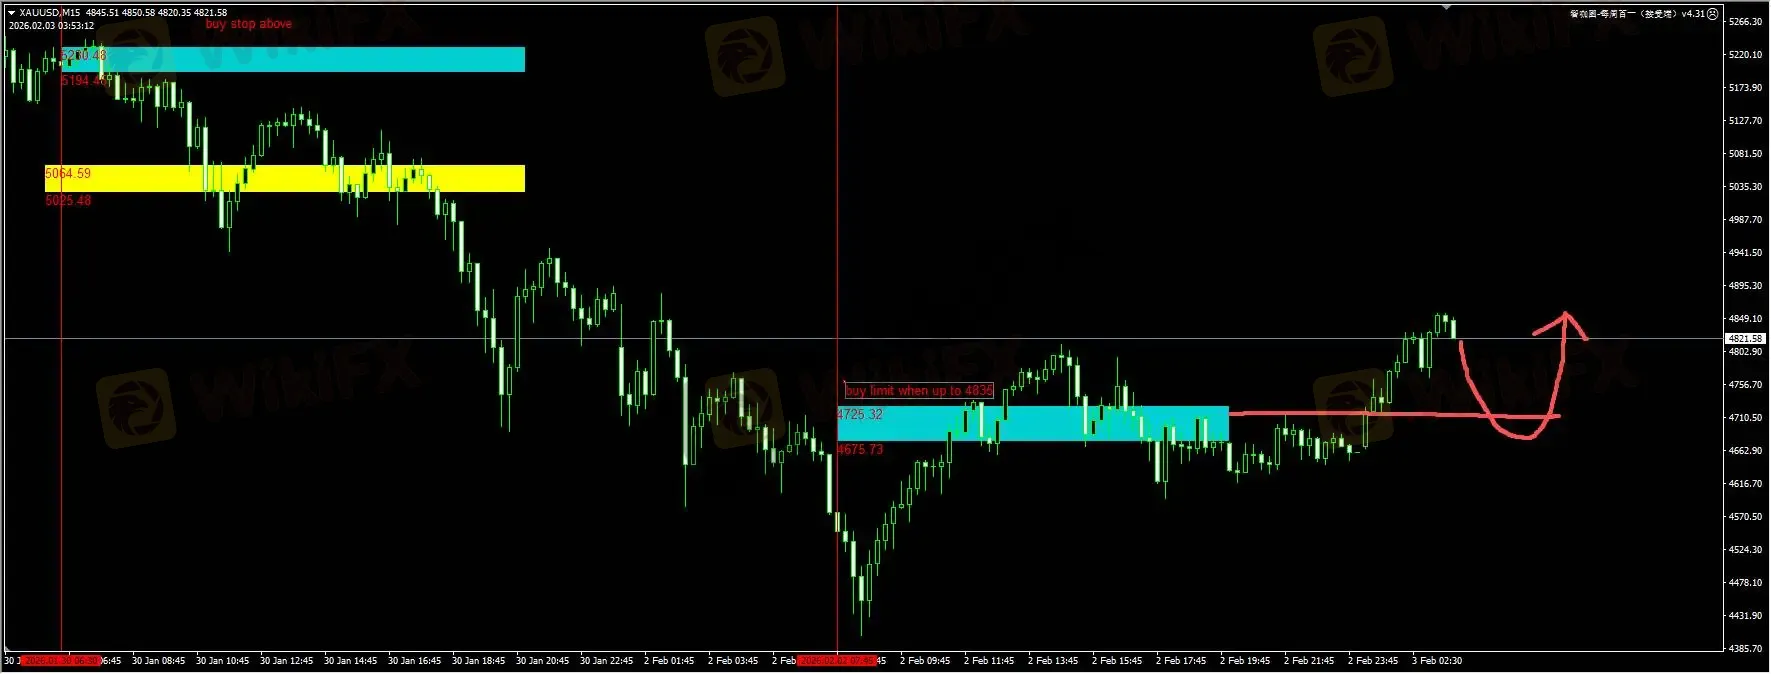Click 4431.90 on the price scale
Image resolution: width=1771 pixels, height=674 pixels.
pyautogui.click(x=1745, y=616)
